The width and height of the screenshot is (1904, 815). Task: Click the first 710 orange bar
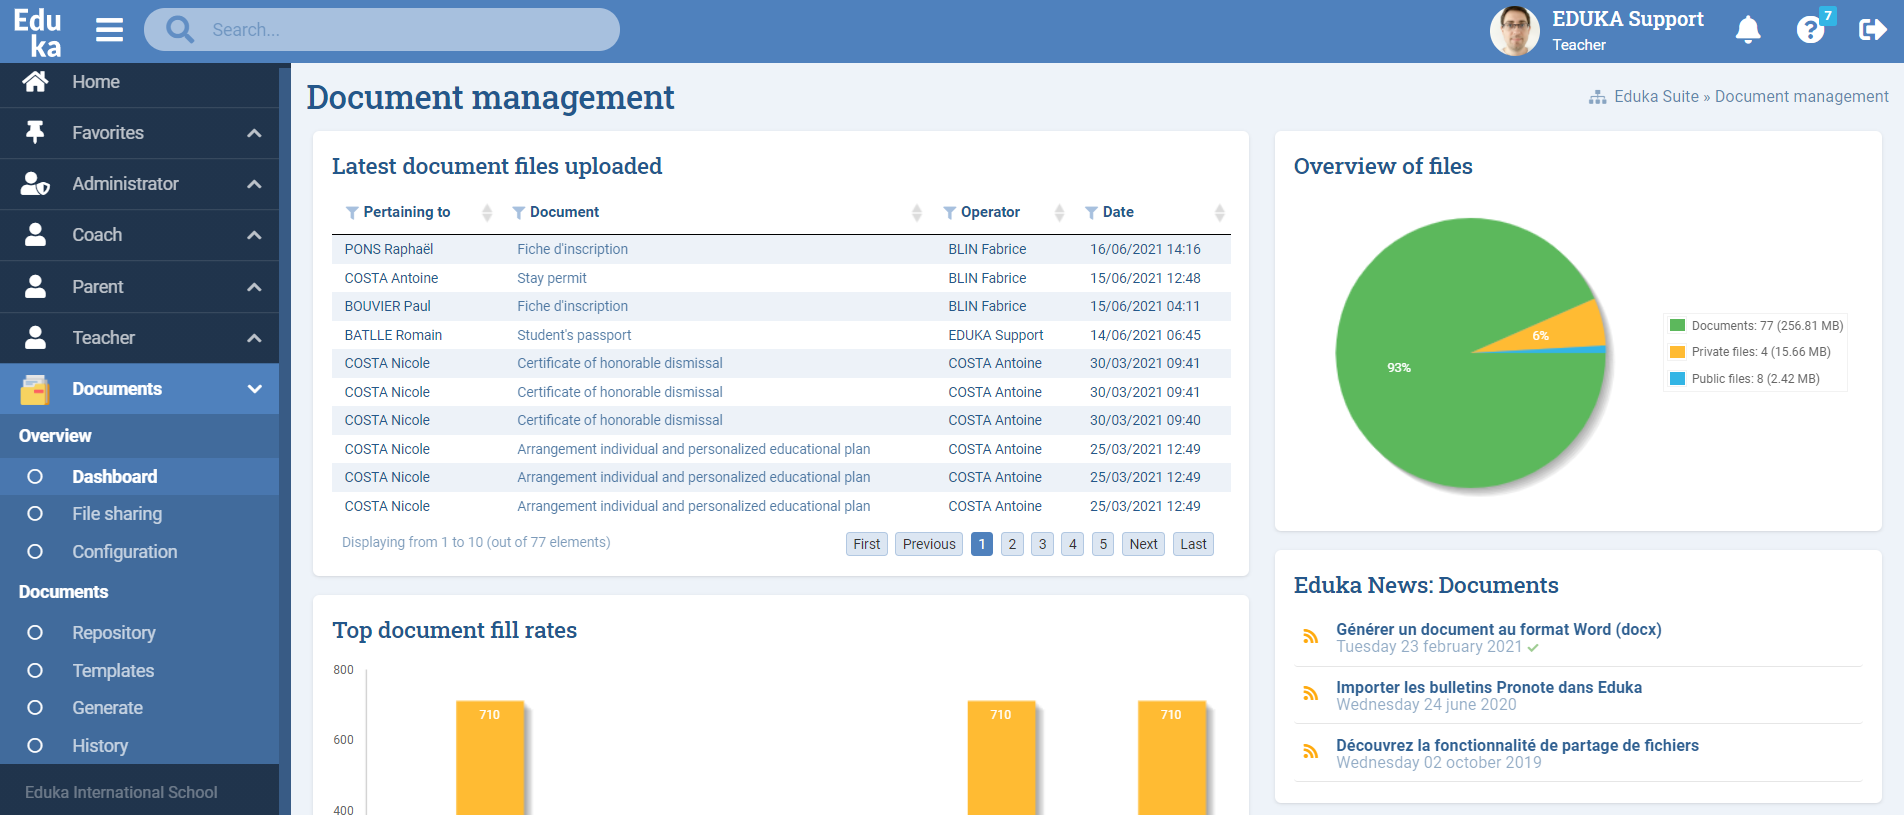point(490,758)
